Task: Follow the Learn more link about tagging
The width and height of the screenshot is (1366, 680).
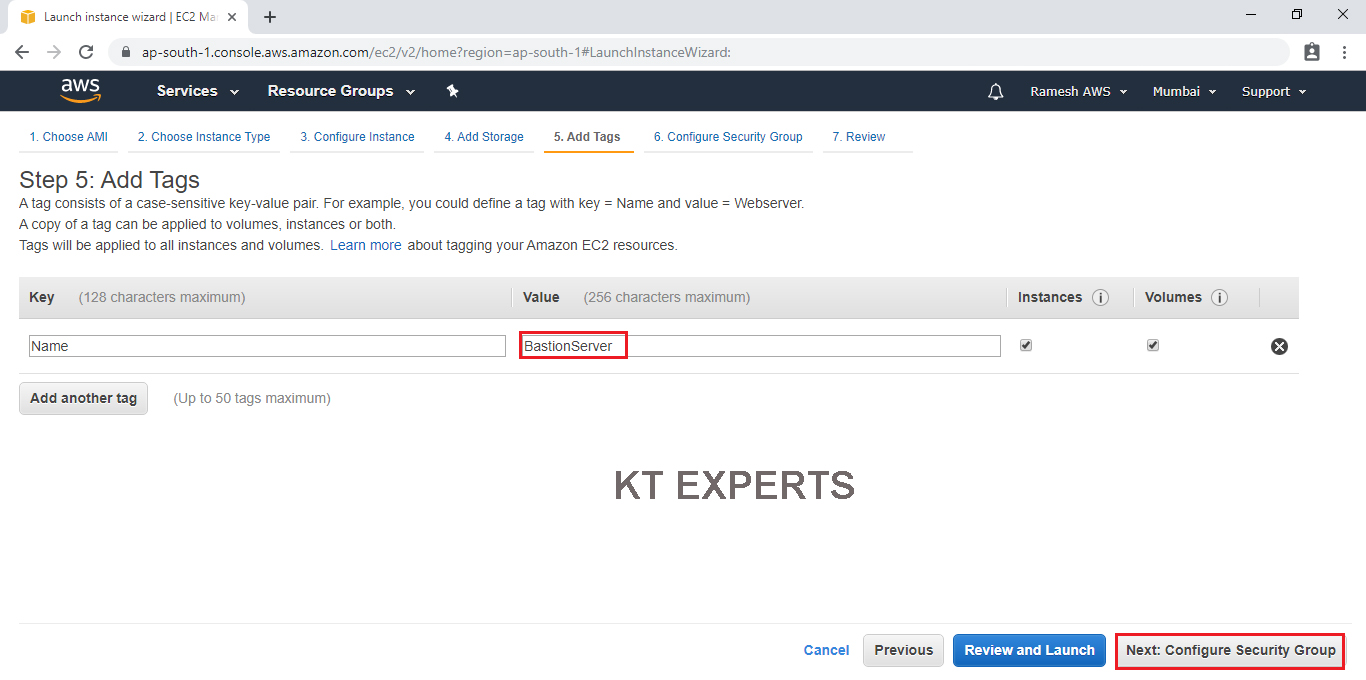Action: 365,245
